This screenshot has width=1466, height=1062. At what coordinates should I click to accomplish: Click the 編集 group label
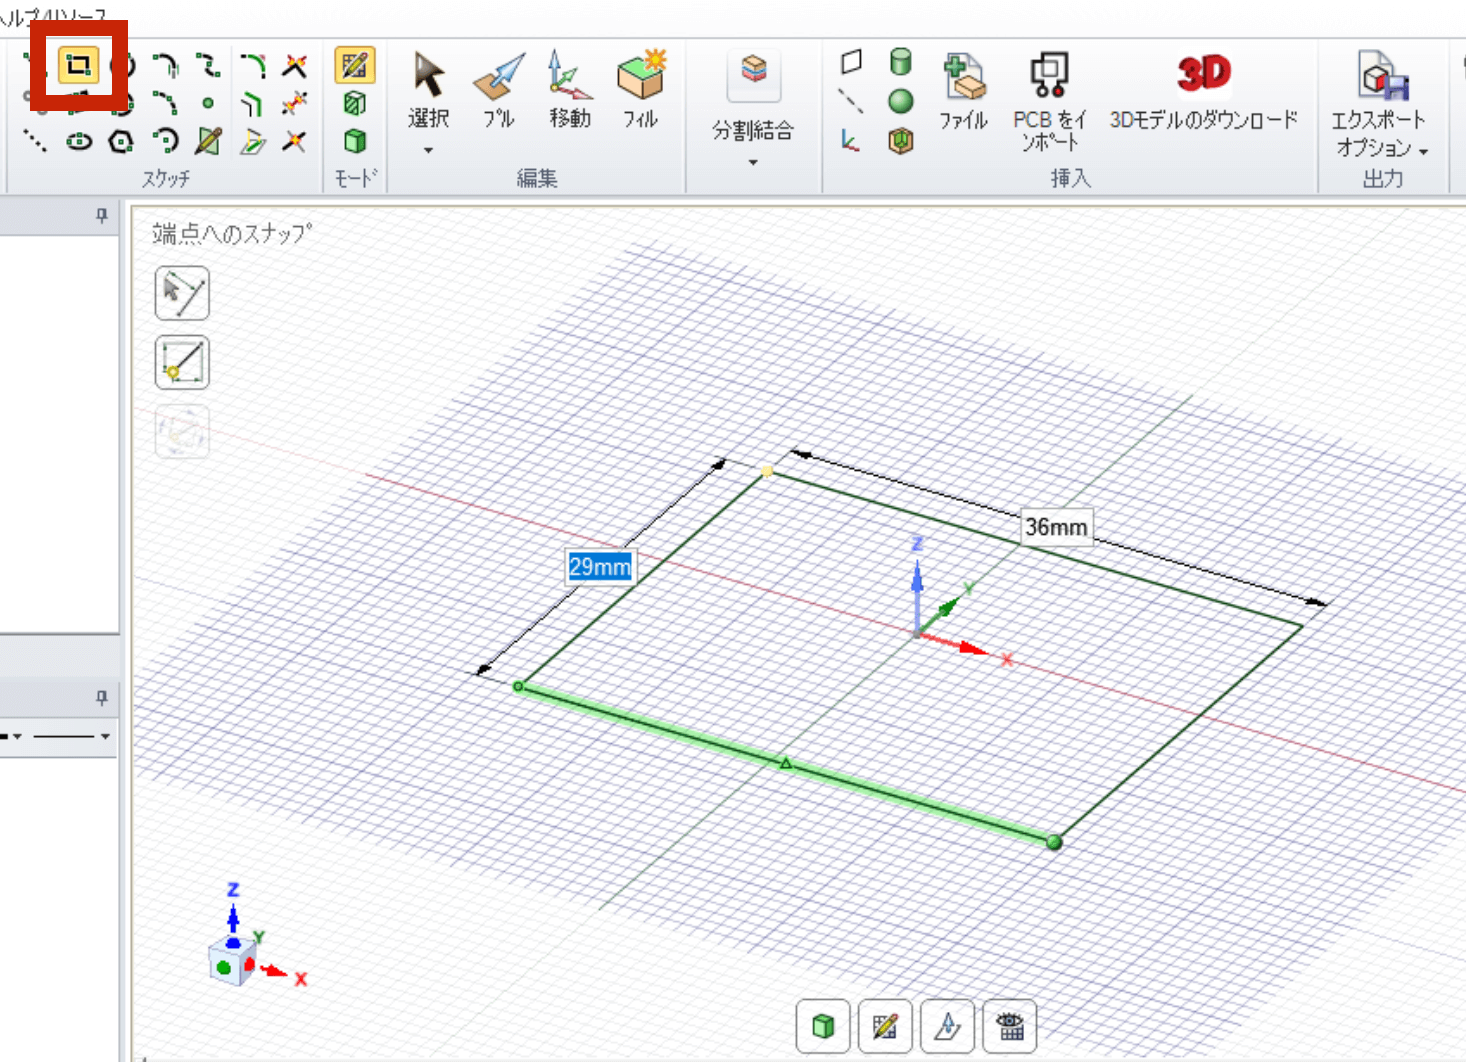pyautogui.click(x=537, y=179)
